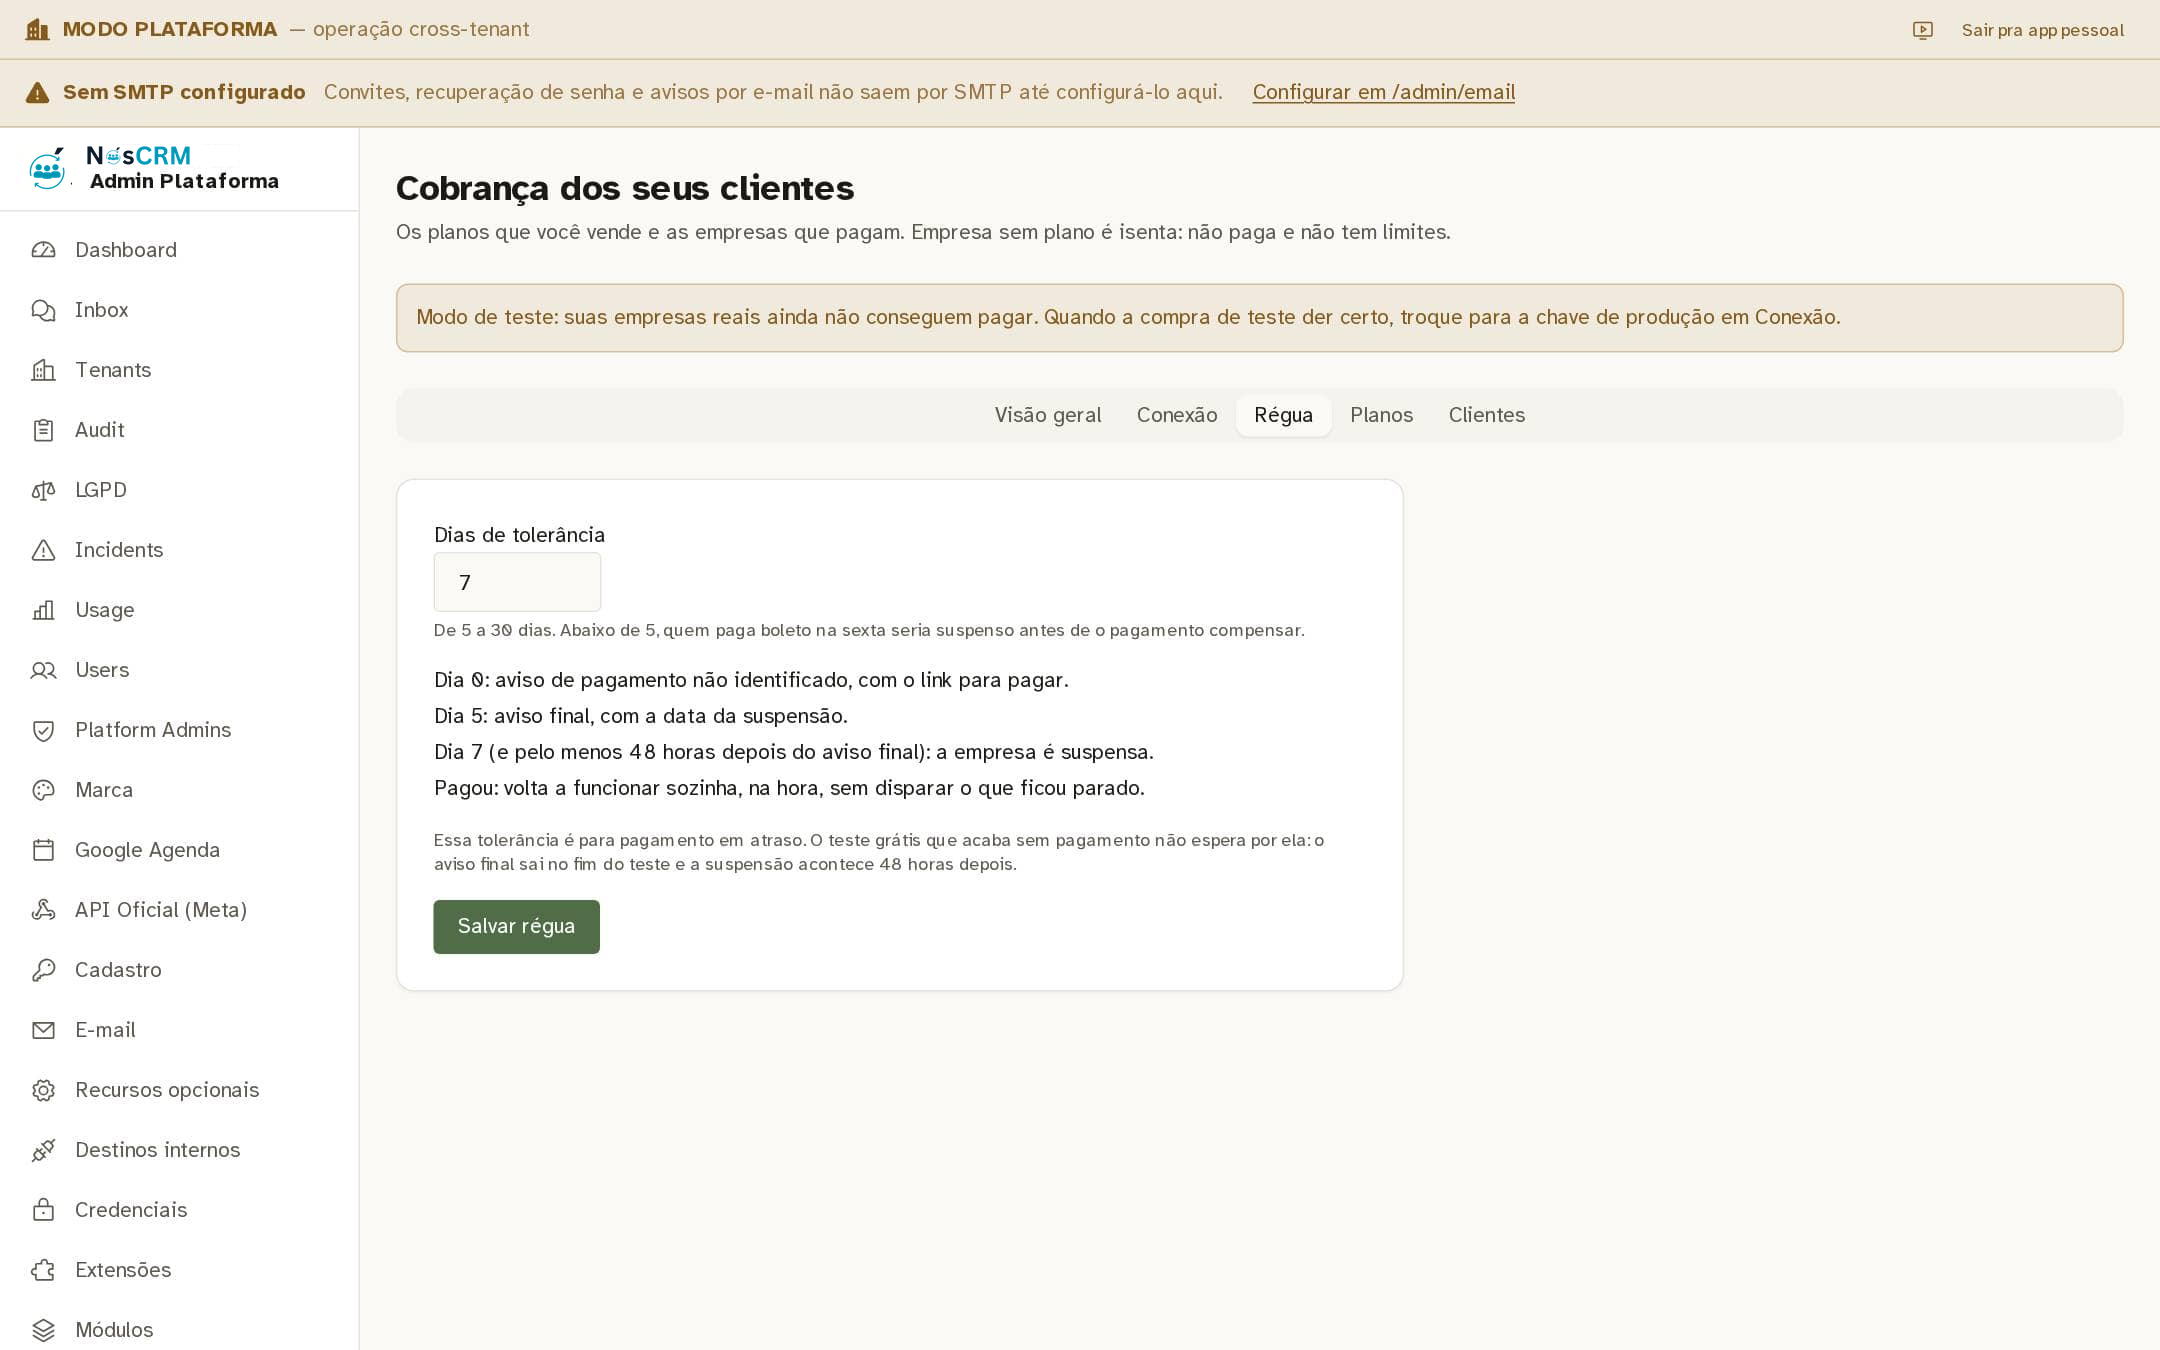Go to Google Agenda in the sidebar
Image resolution: width=2160 pixels, height=1350 pixels.
pyautogui.click(x=180, y=850)
